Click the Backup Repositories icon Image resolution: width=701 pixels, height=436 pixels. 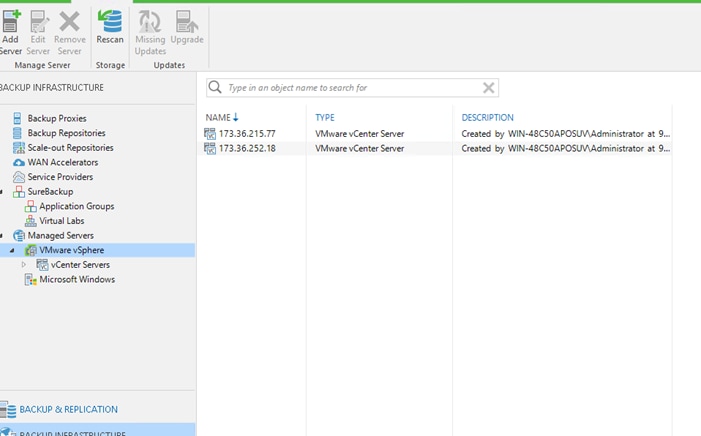click(17, 133)
